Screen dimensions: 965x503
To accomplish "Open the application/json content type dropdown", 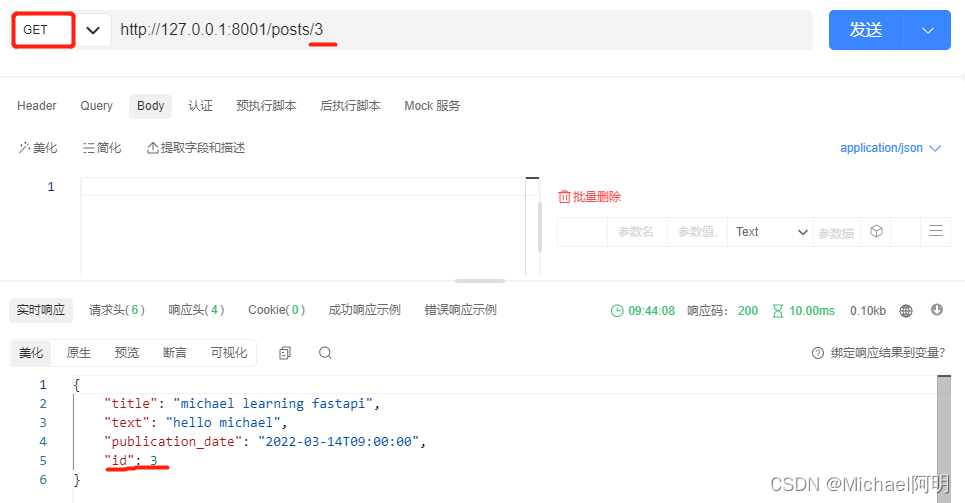I will point(891,148).
